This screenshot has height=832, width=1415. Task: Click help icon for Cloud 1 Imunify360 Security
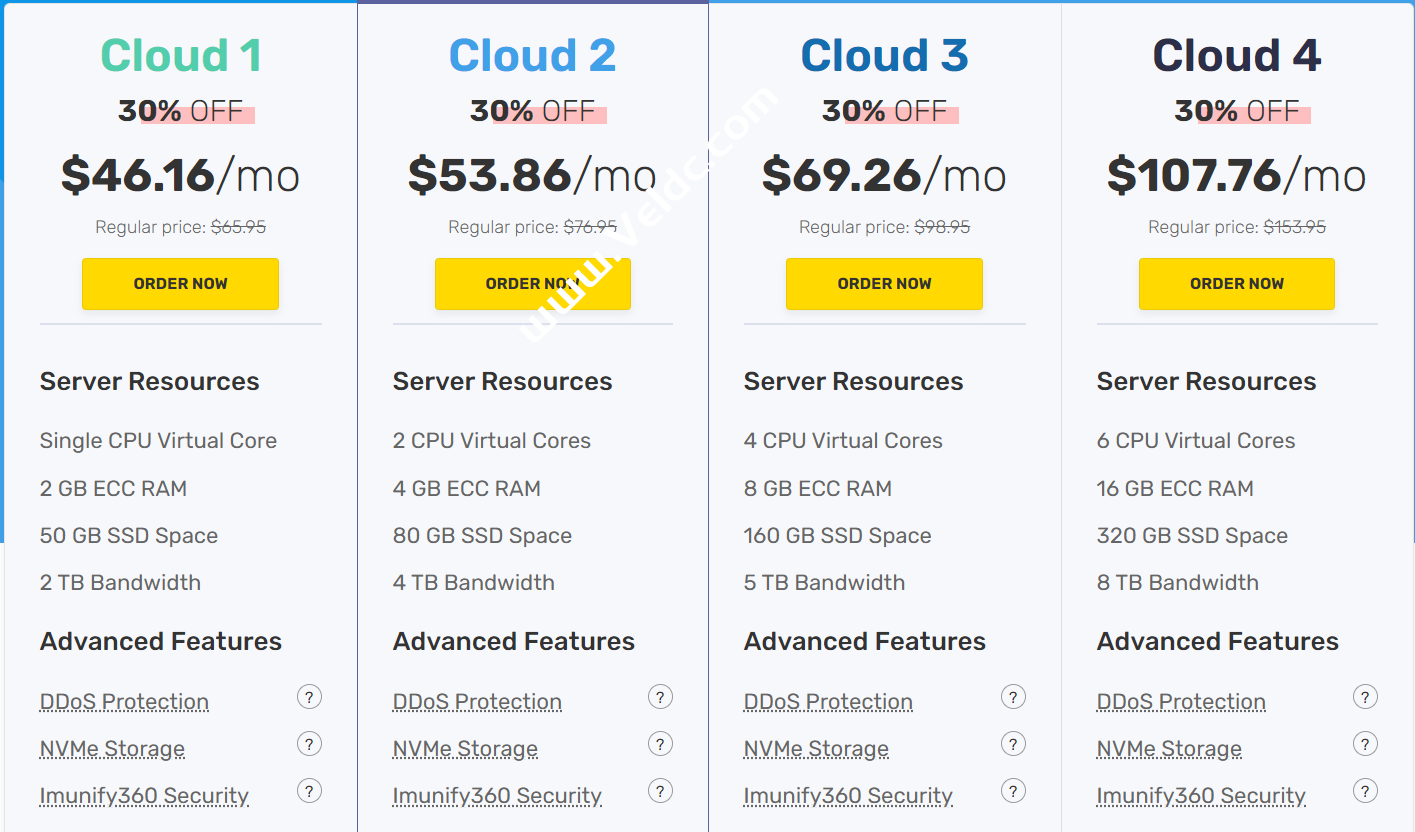click(x=309, y=791)
